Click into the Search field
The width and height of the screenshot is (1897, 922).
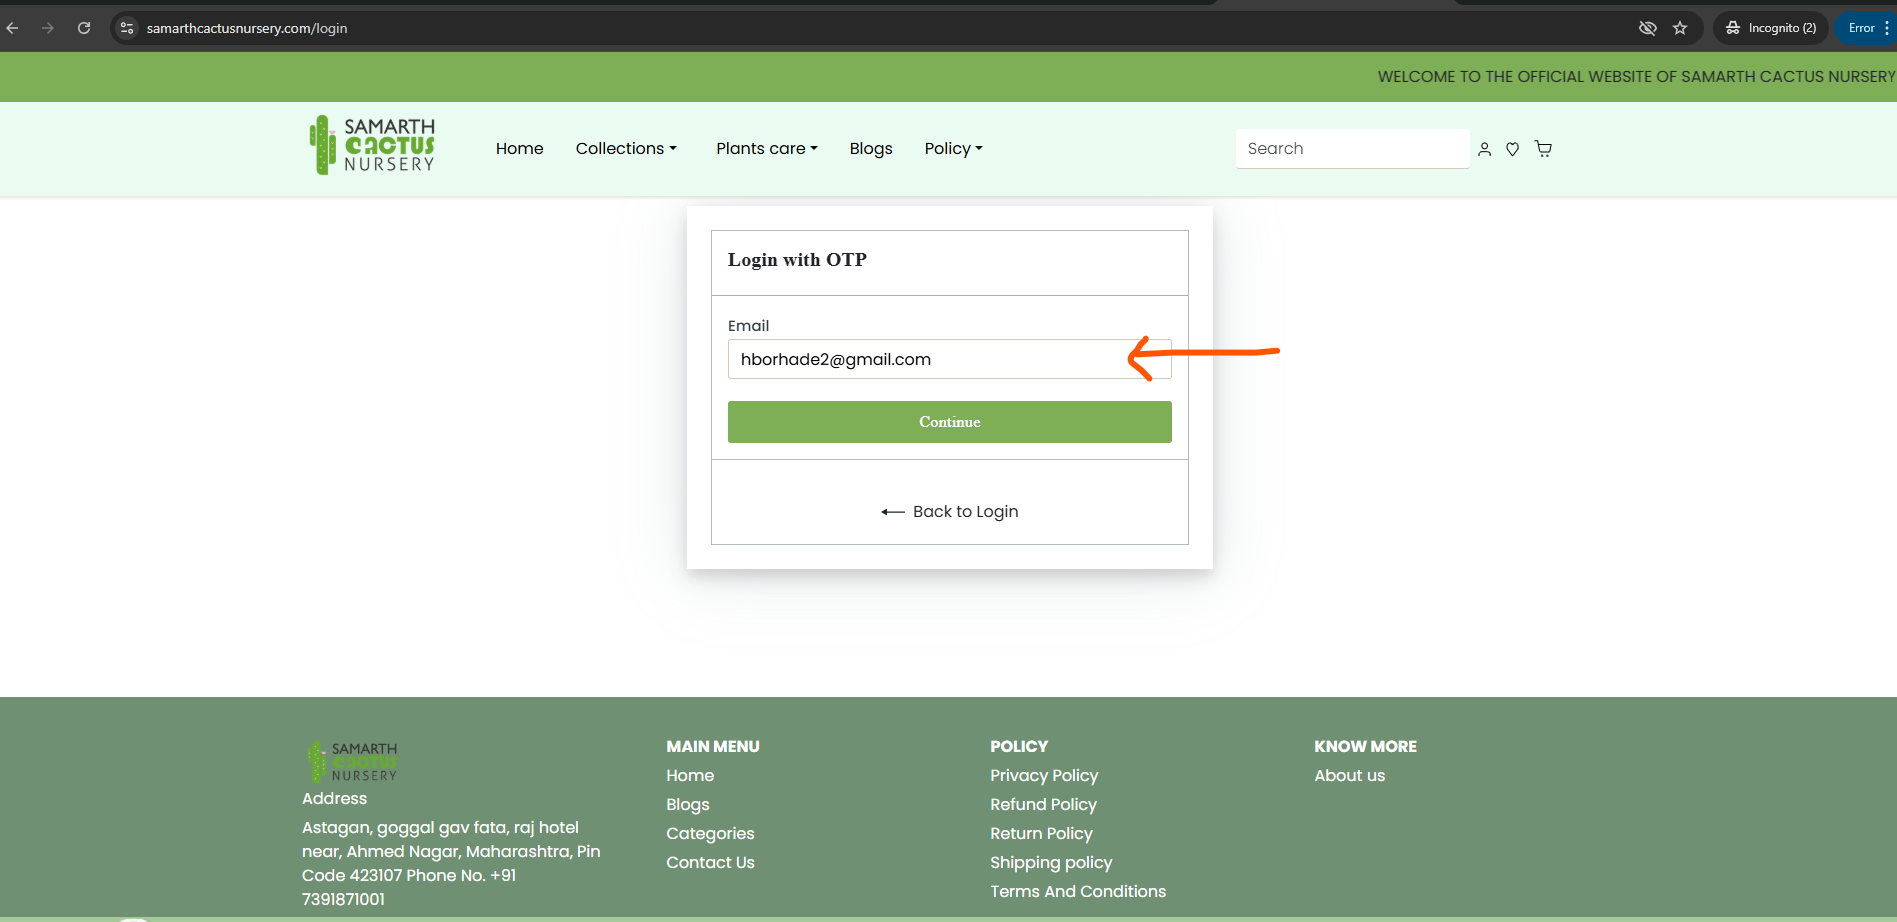coord(1352,148)
